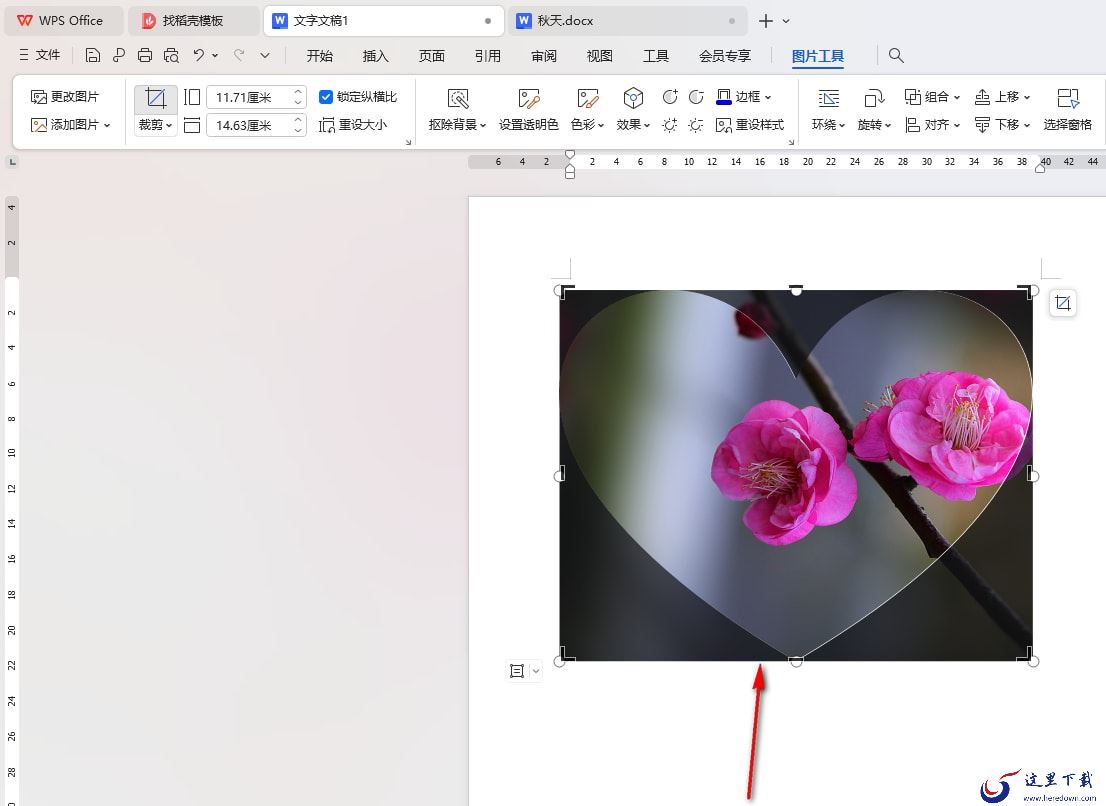This screenshot has width=1106, height=806.
Task: Open Print Preview from quick toolbar
Action: [x=171, y=55]
